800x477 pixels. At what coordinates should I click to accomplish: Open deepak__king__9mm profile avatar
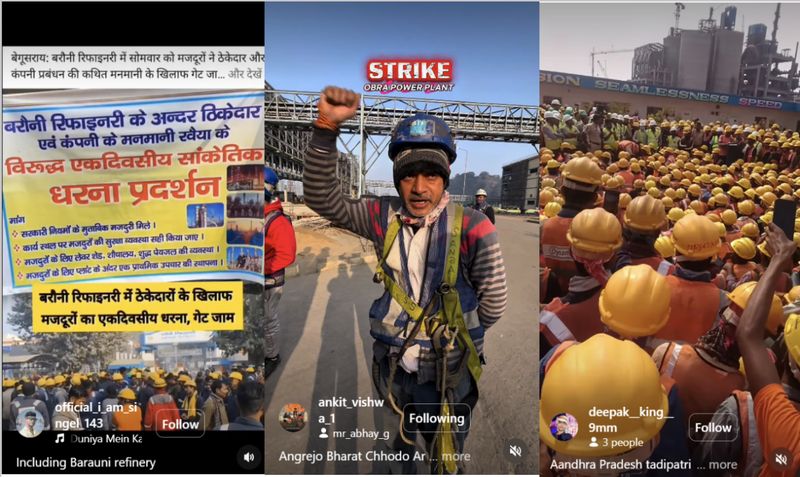(564, 427)
